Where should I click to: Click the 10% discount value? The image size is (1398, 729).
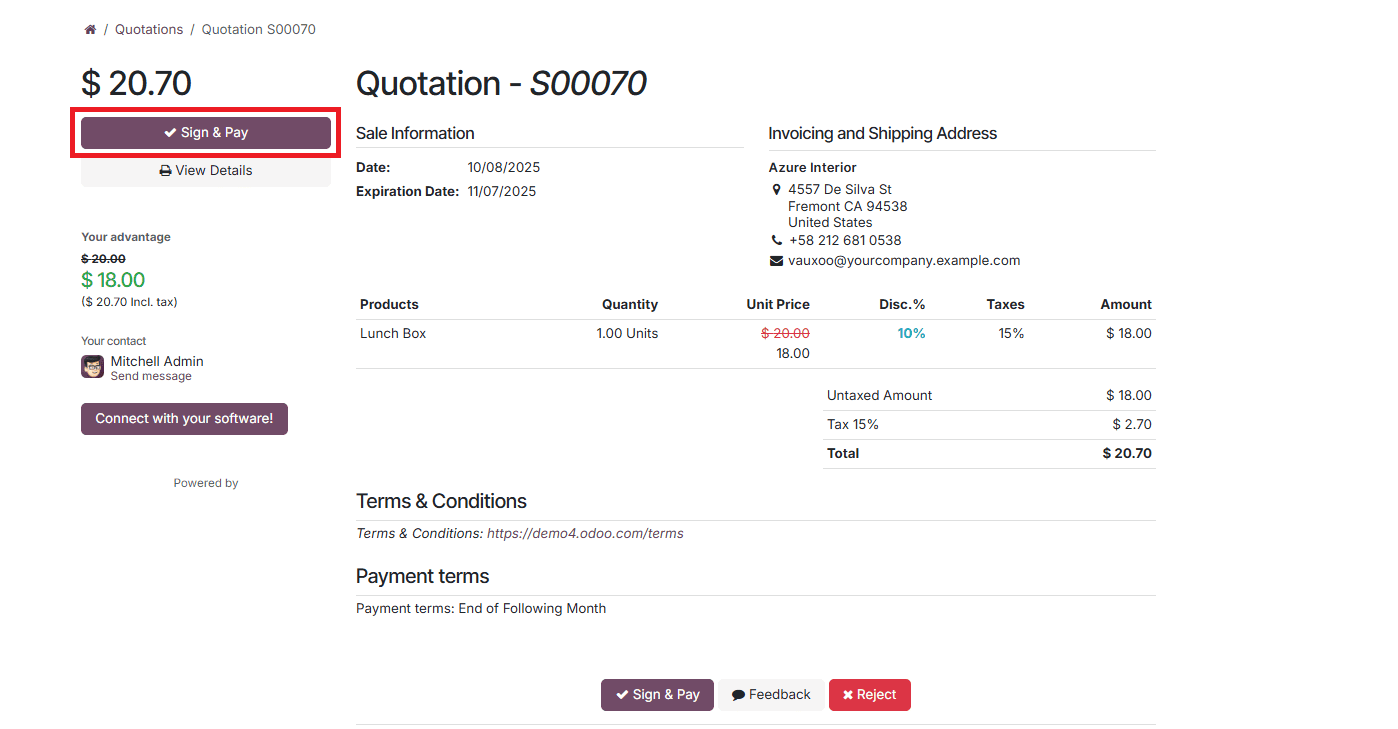(x=911, y=334)
